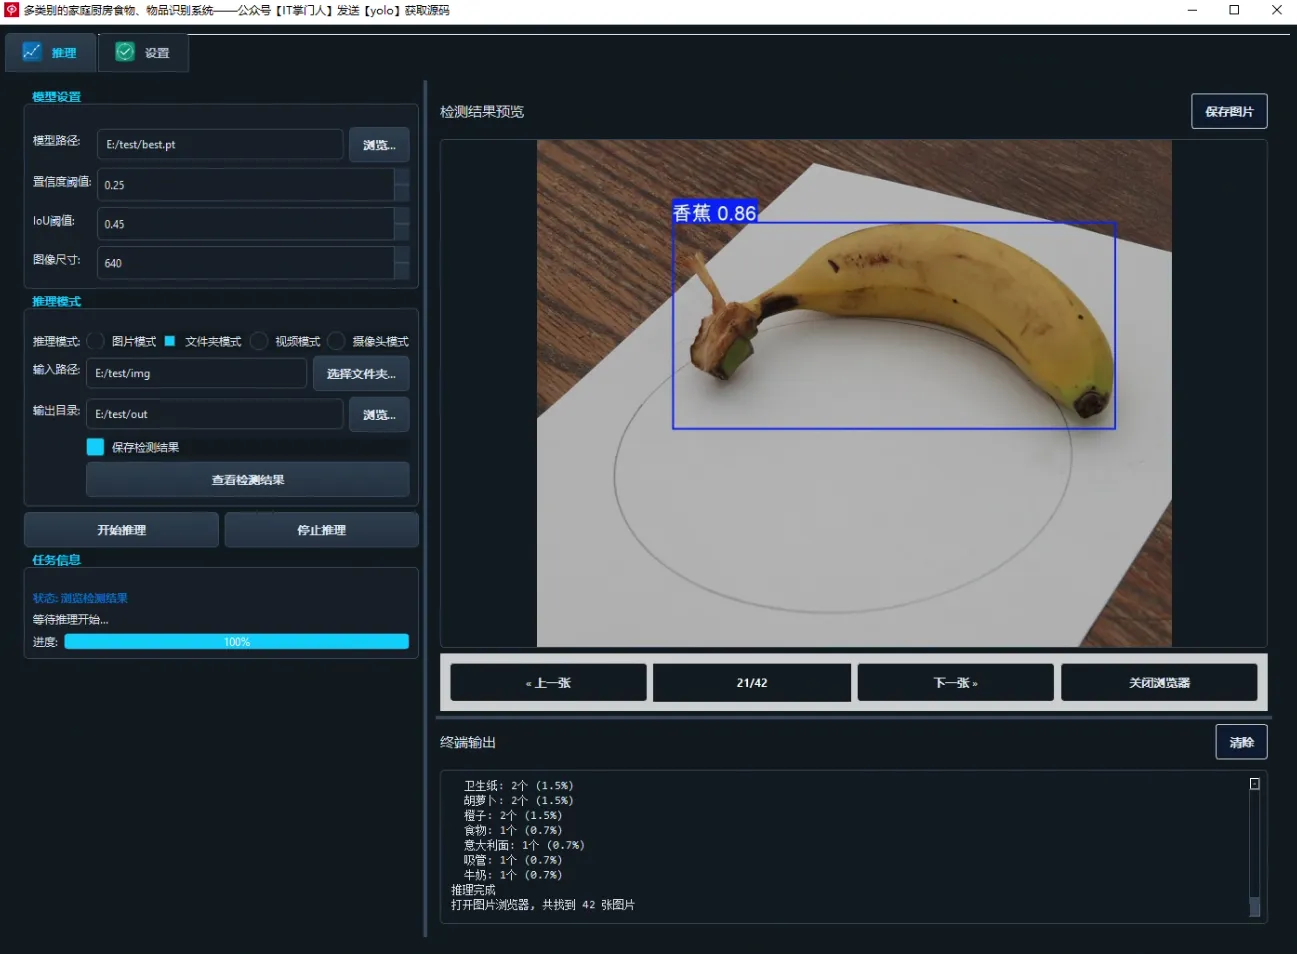The height and width of the screenshot is (954, 1297).
Task: Click the 等待推理开始... message
Action: [x=70, y=620]
